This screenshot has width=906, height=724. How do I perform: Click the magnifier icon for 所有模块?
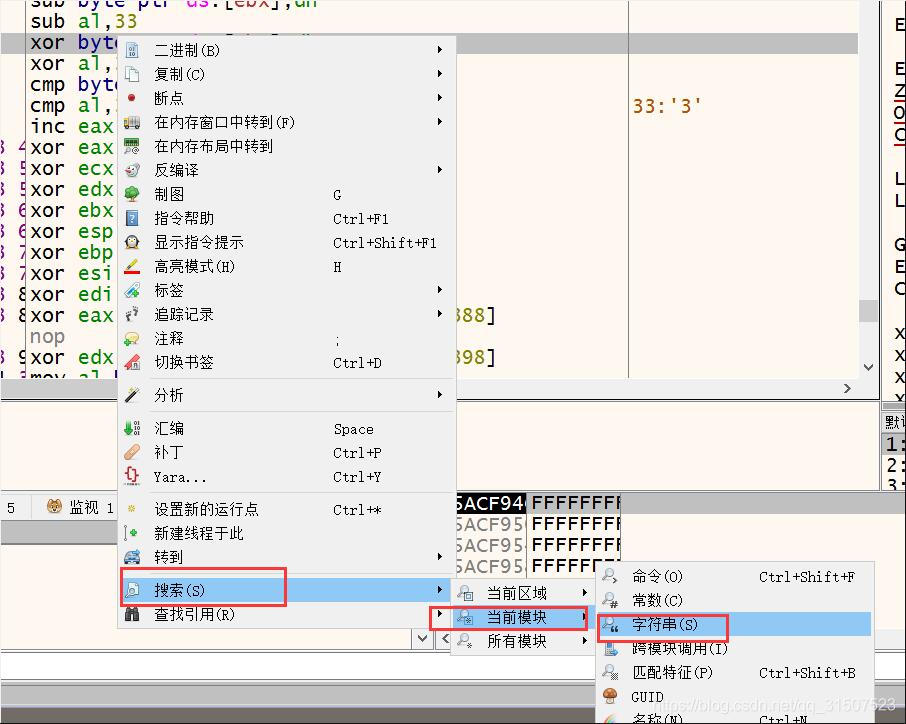[x=465, y=641]
